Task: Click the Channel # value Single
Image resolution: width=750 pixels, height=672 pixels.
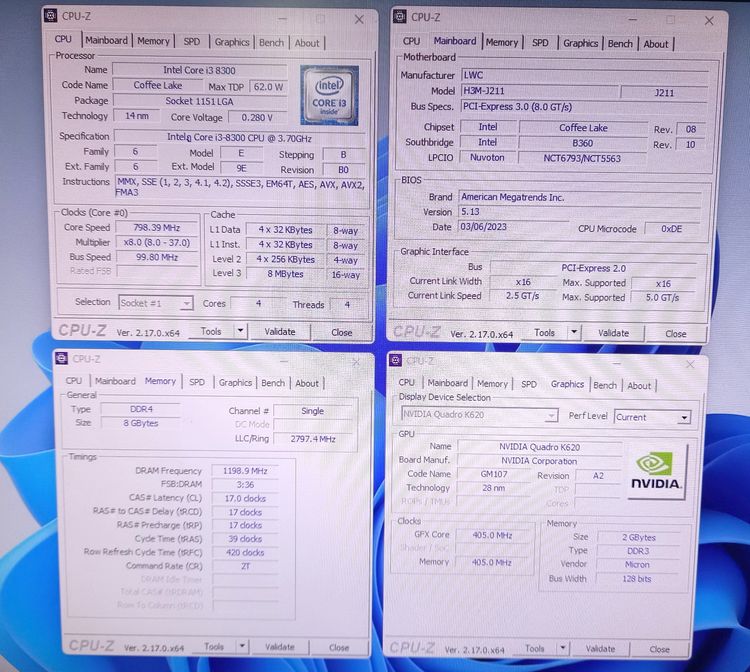Action: coord(312,411)
